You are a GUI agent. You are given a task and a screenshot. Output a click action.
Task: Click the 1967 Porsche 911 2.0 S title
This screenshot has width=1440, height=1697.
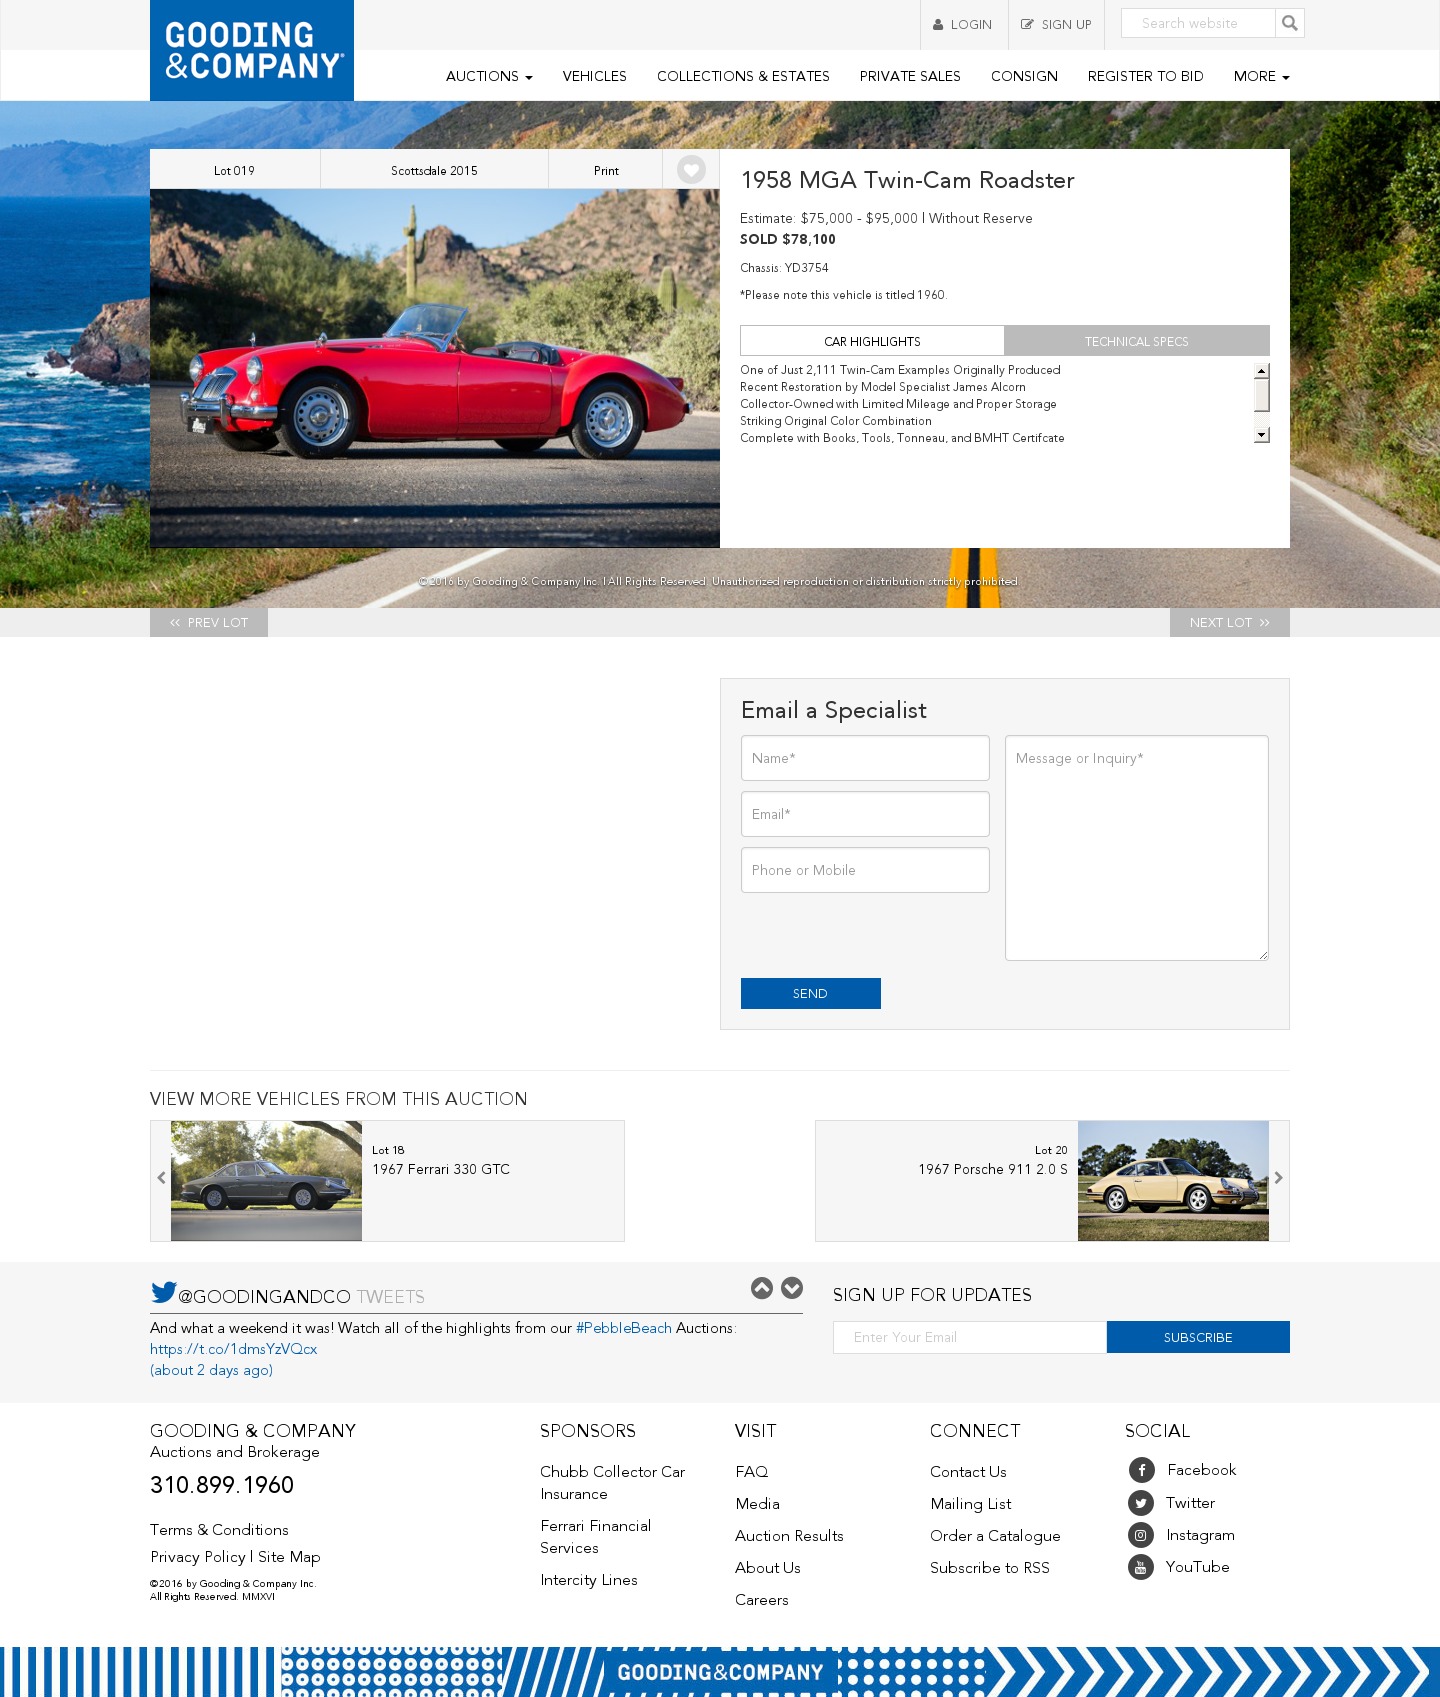click(993, 1169)
